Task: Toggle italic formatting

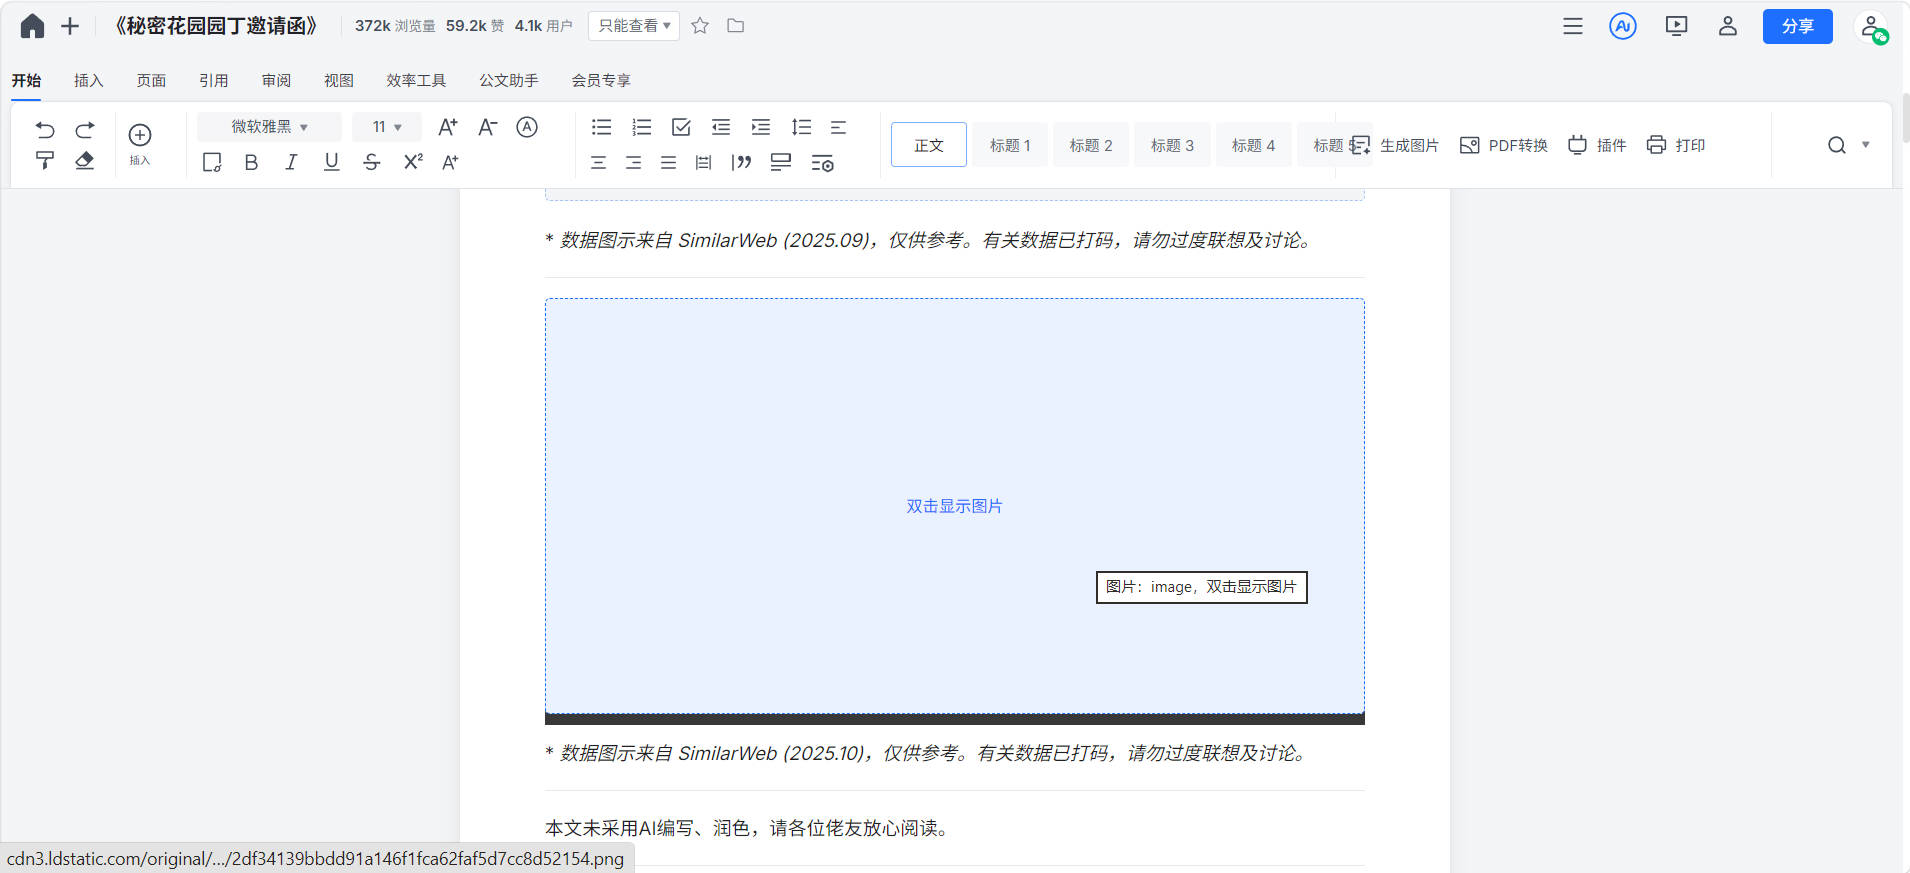Action: (x=291, y=162)
